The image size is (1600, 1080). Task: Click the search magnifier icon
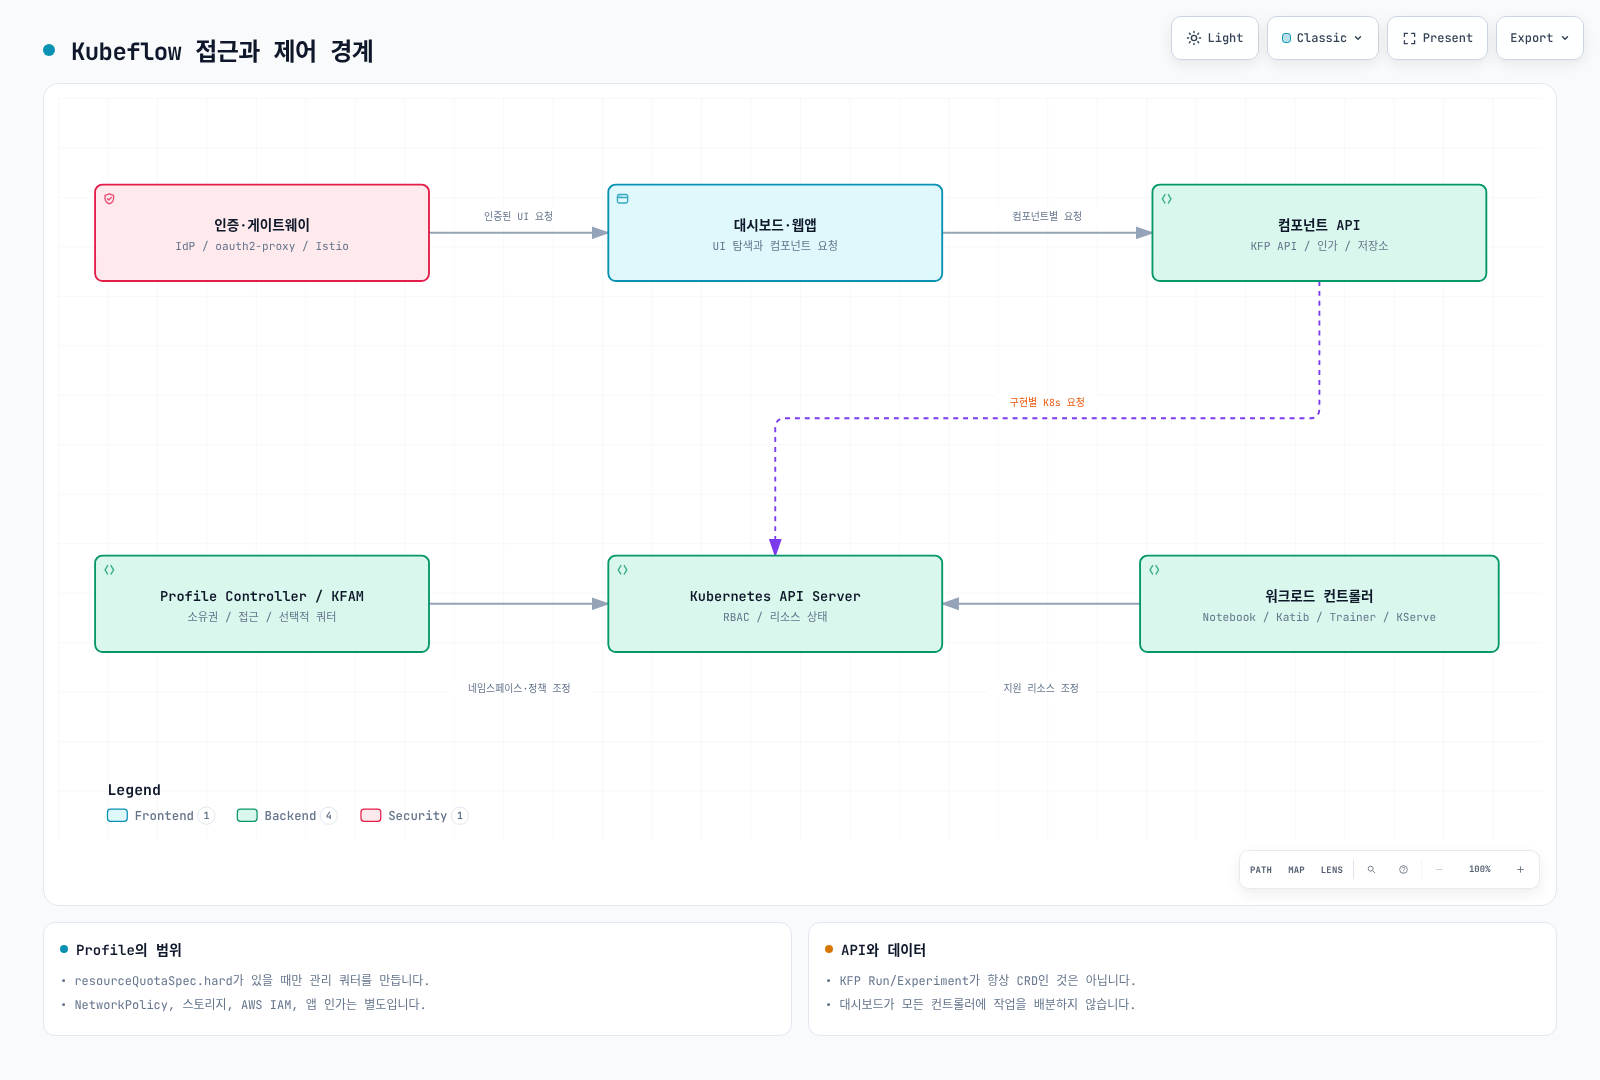1371,870
